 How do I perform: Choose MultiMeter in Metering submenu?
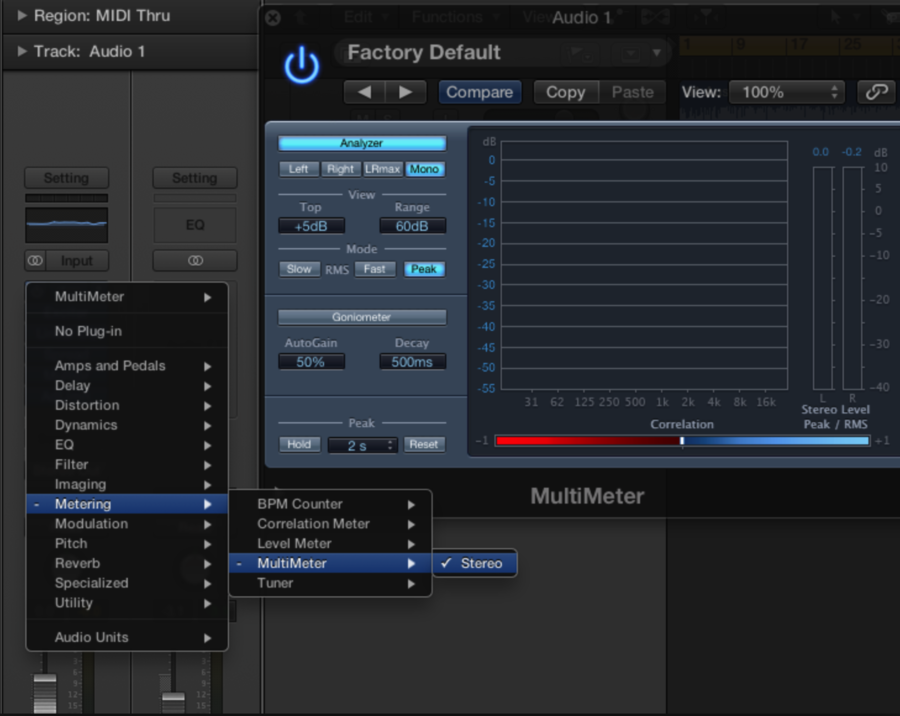point(331,563)
